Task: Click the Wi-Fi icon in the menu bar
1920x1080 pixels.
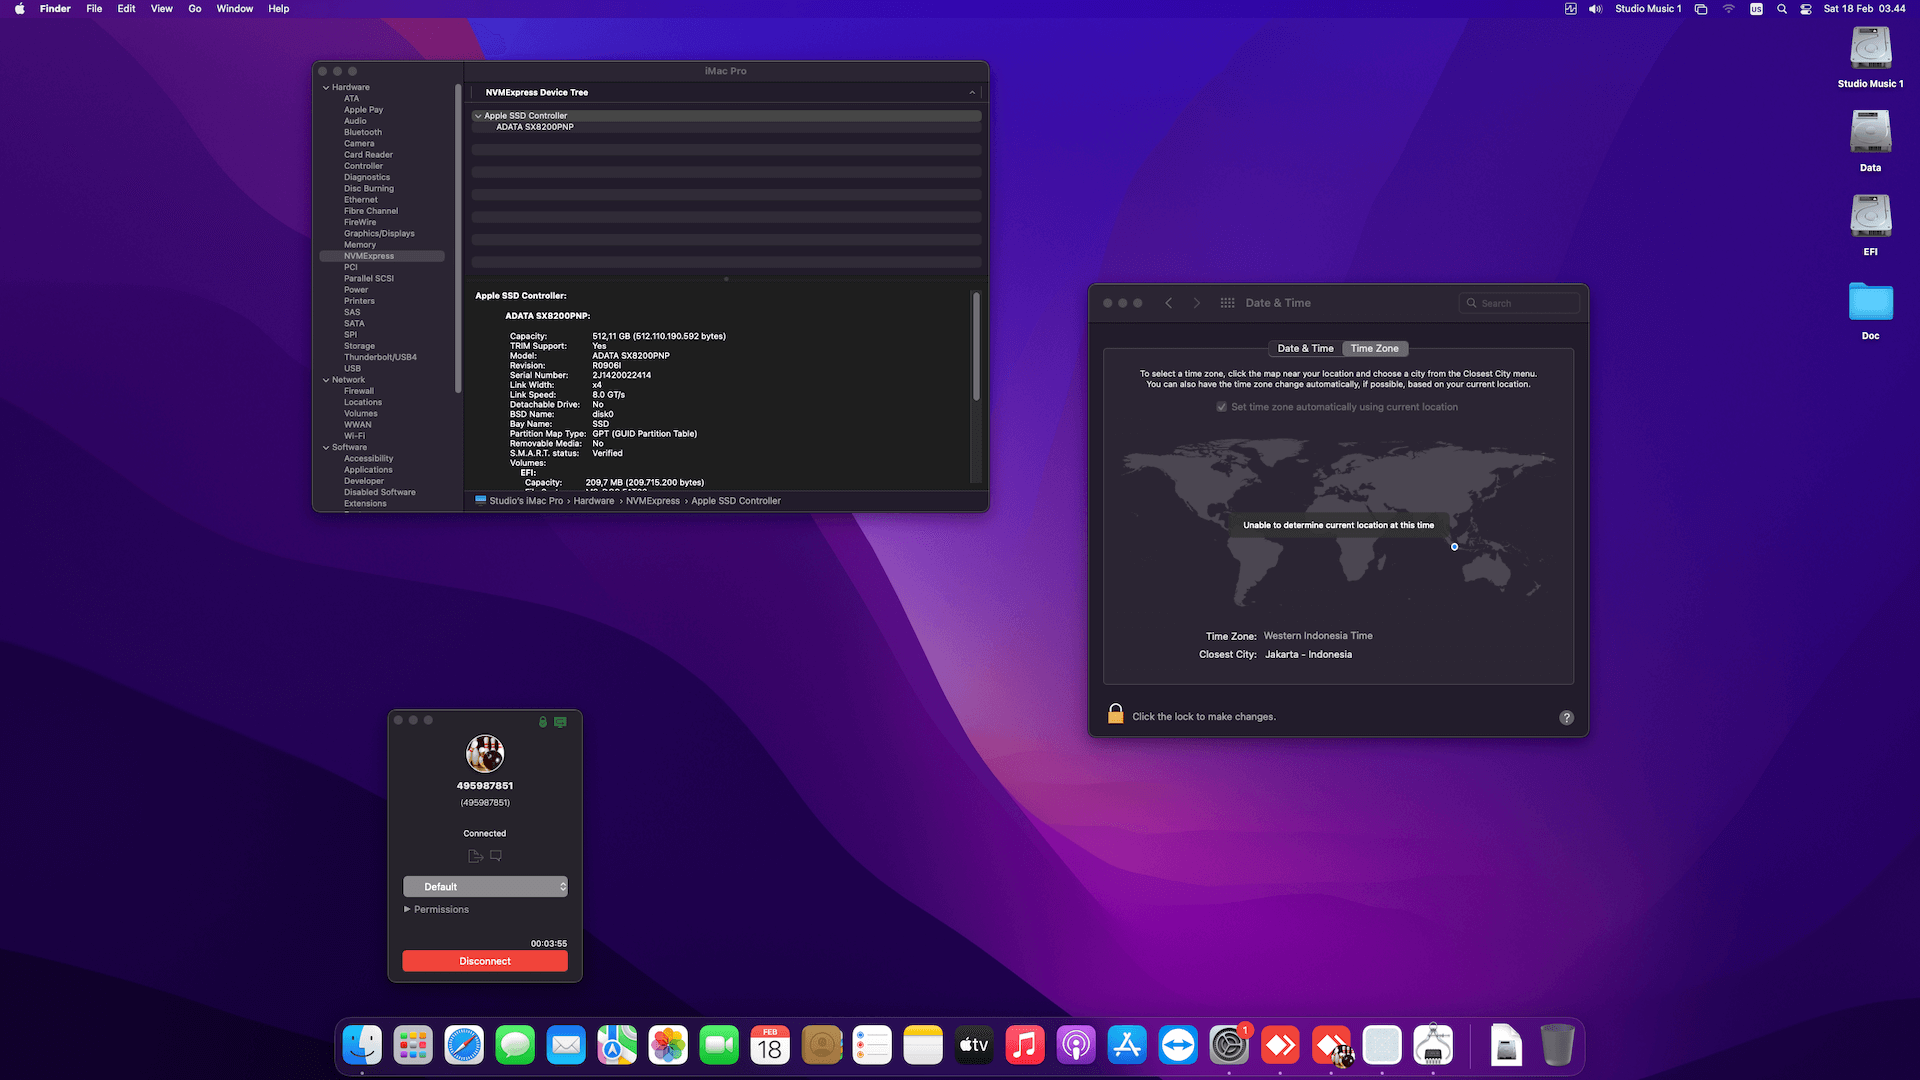Action: coord(1728,9)
